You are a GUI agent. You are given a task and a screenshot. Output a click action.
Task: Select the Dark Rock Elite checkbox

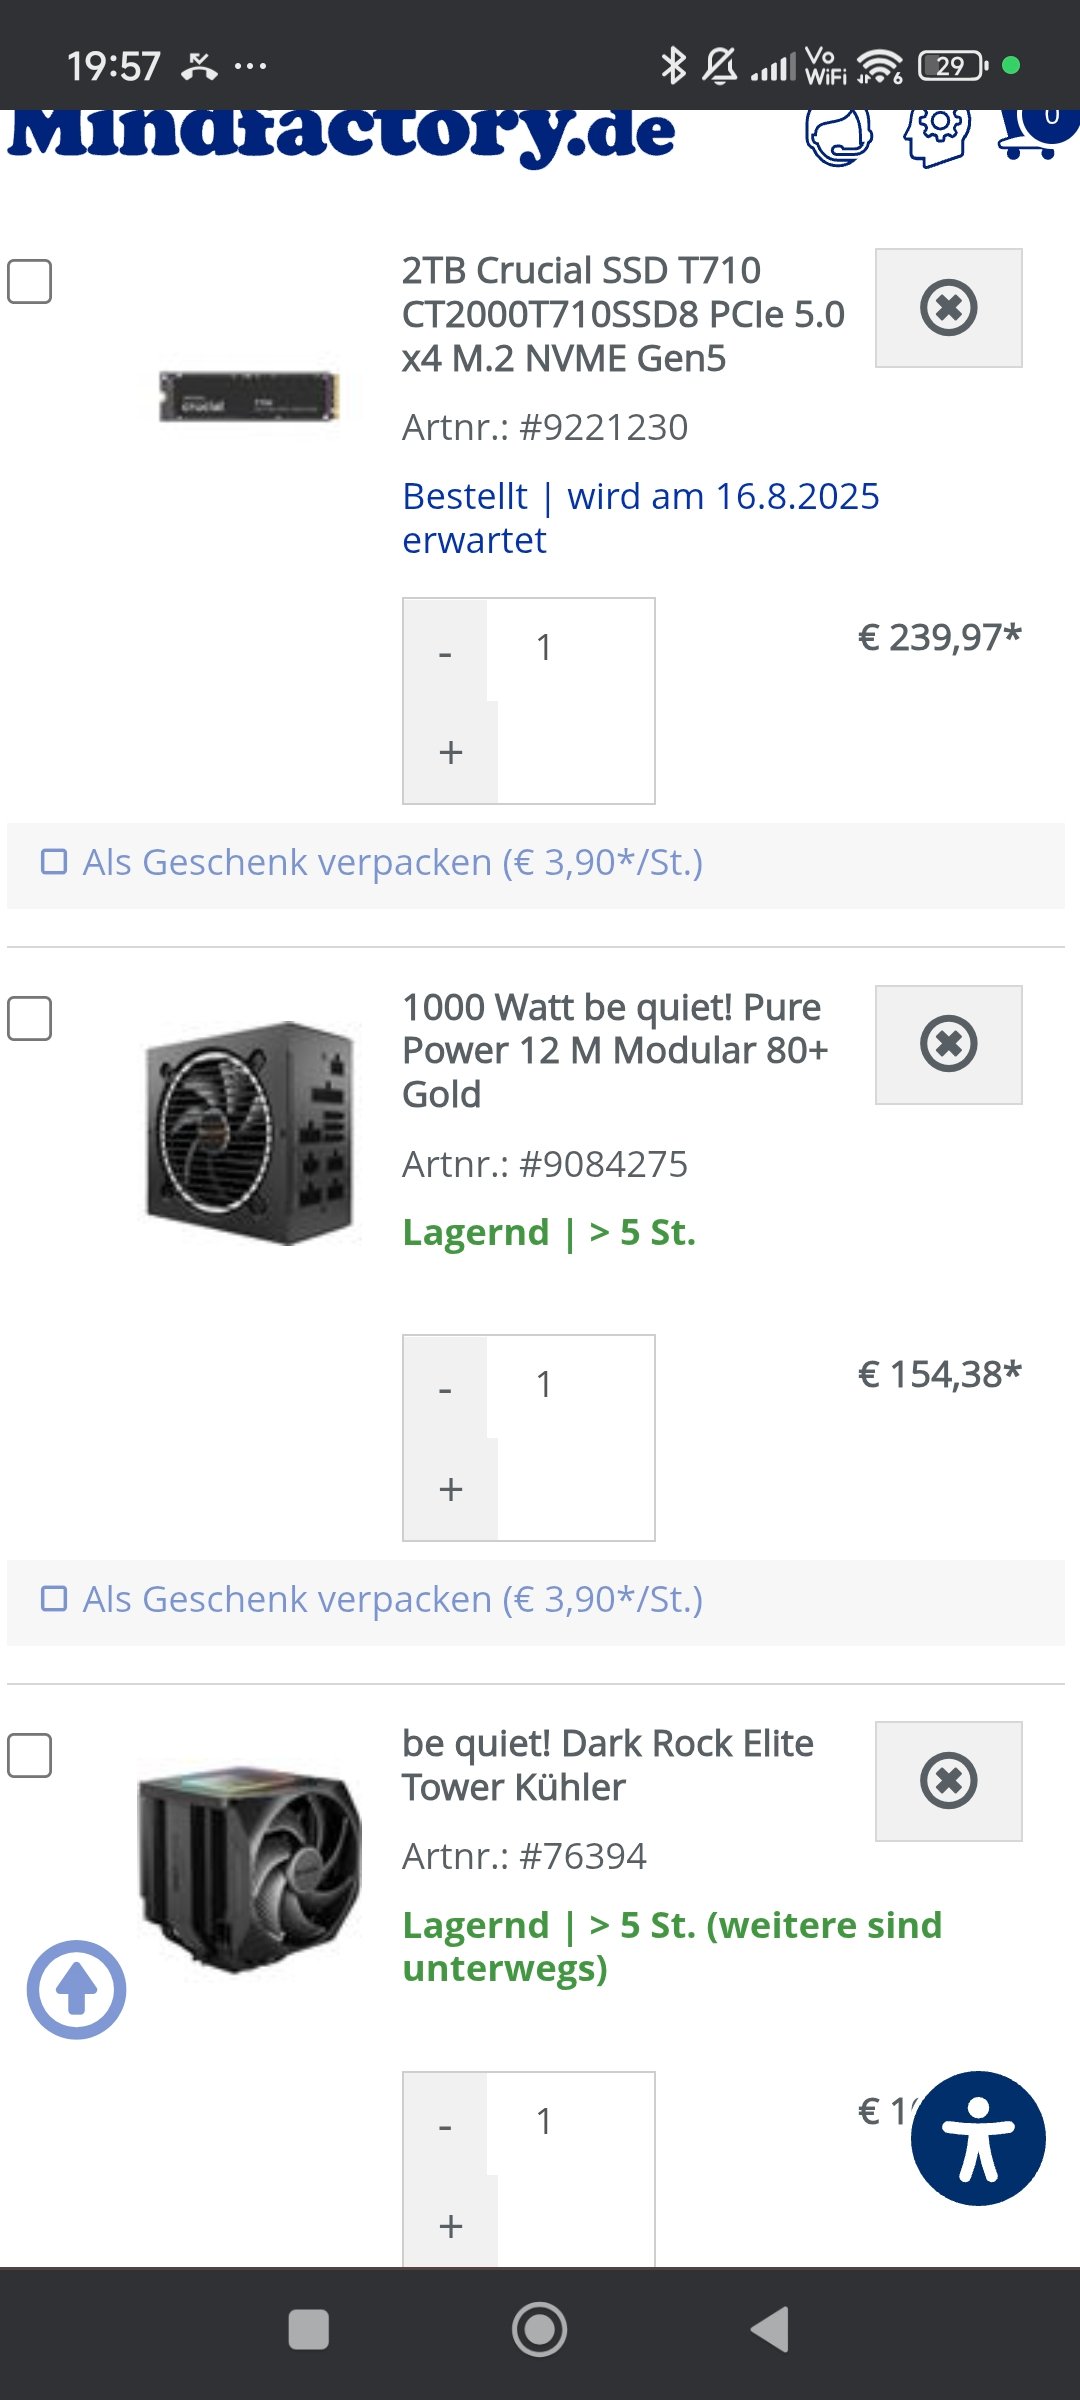pyautogui.click(x=30, y=1755)
